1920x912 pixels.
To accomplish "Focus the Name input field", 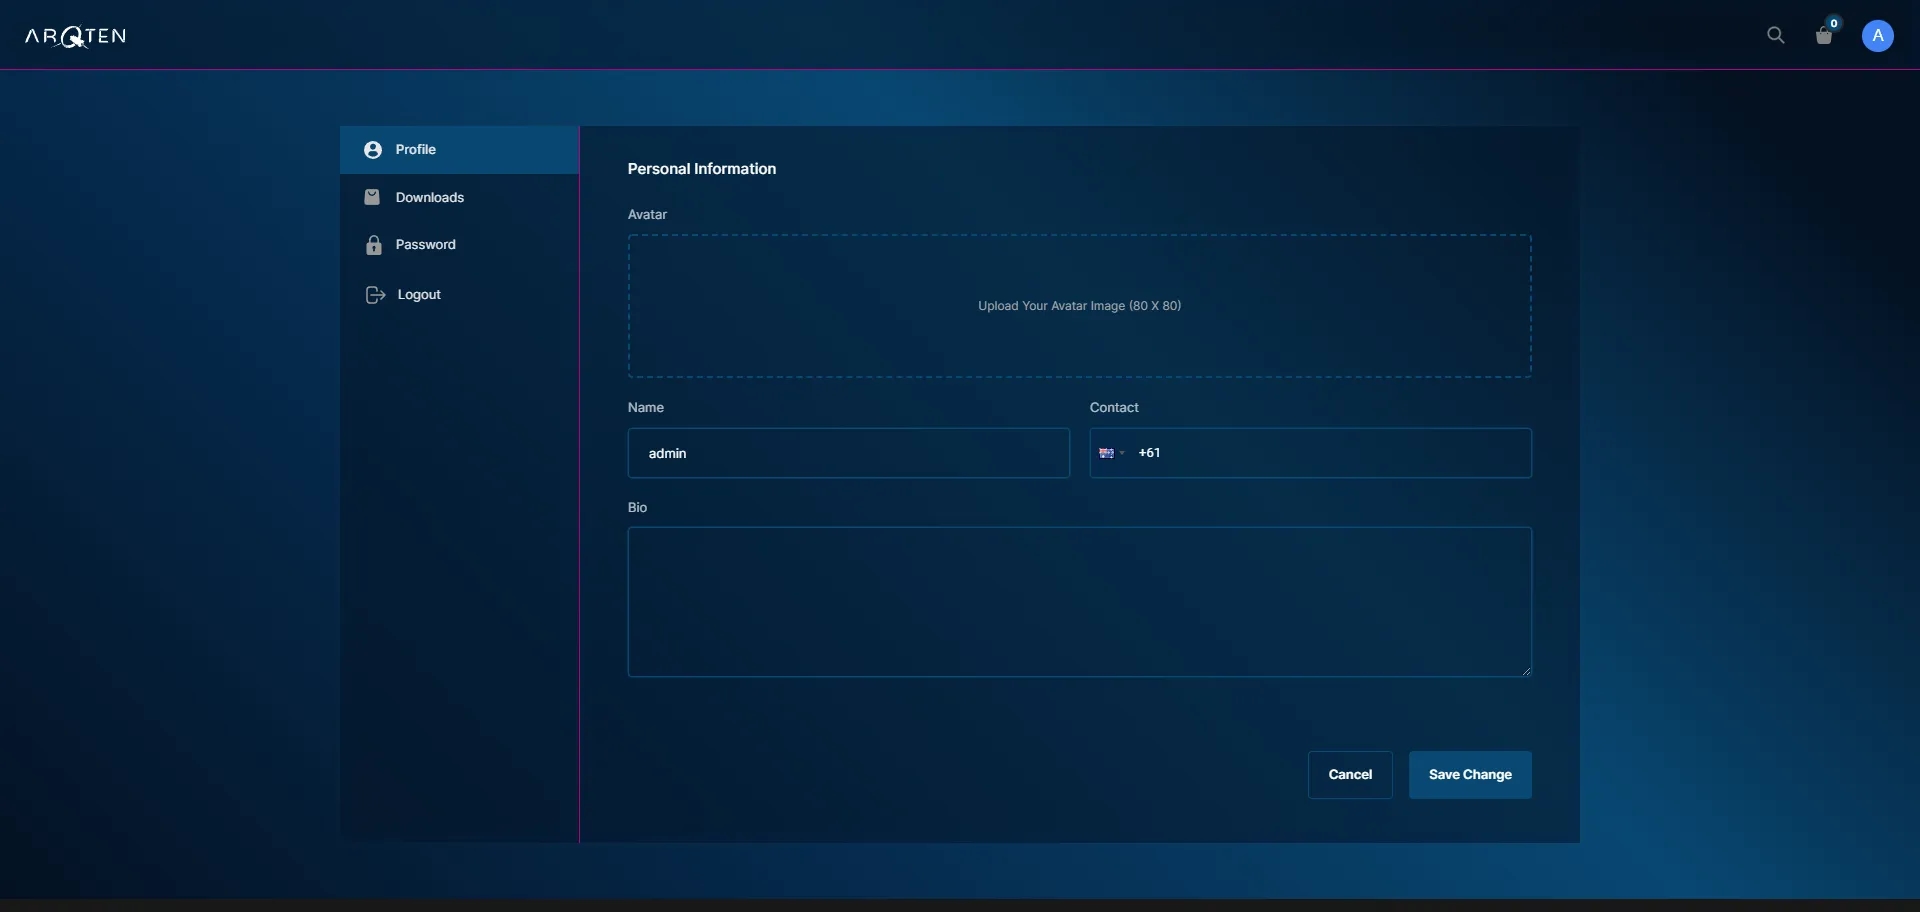I will tap(849, 453).
